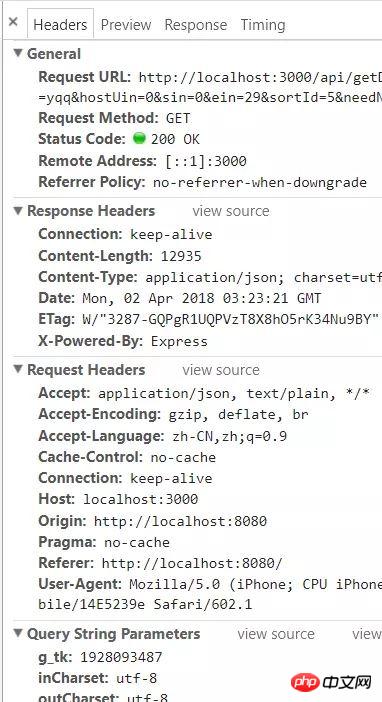Close the request details panel

point(13,22)
